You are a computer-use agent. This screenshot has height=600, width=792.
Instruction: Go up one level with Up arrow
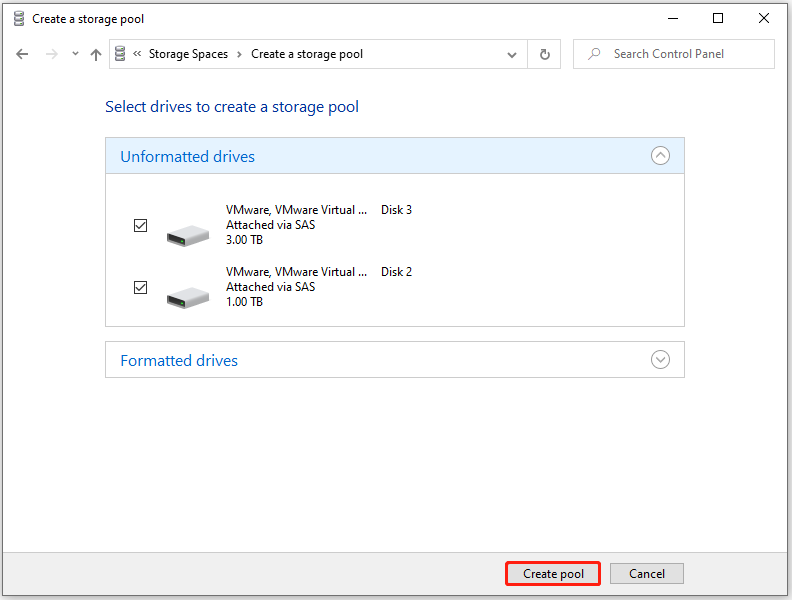coord(96,54)
